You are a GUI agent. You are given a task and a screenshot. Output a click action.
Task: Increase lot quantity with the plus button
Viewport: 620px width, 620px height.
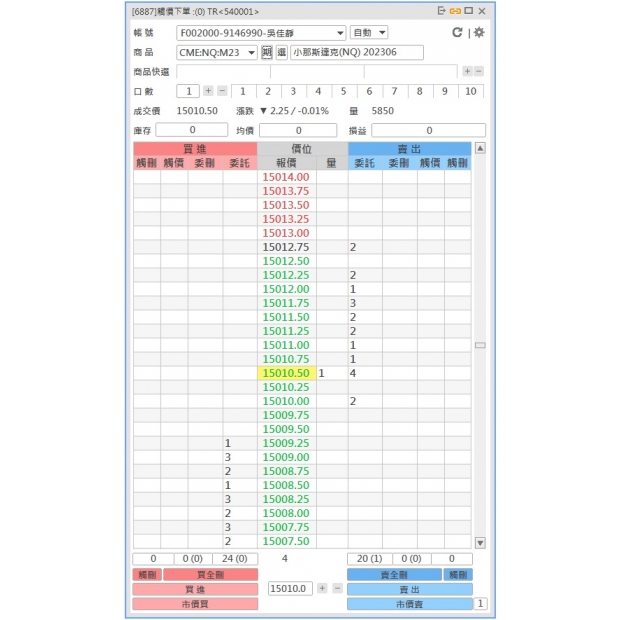208,91
